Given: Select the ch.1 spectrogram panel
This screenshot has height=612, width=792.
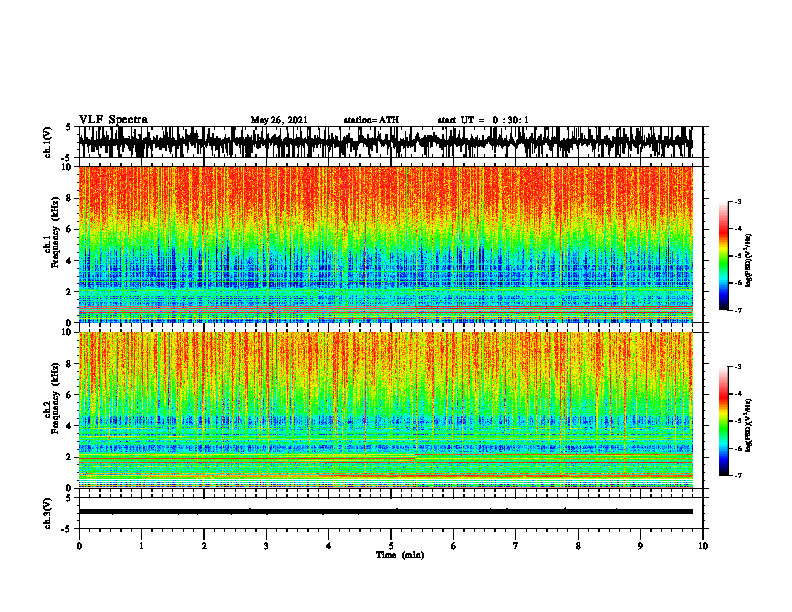Looking at the screenshot, I should click(385, 244).
